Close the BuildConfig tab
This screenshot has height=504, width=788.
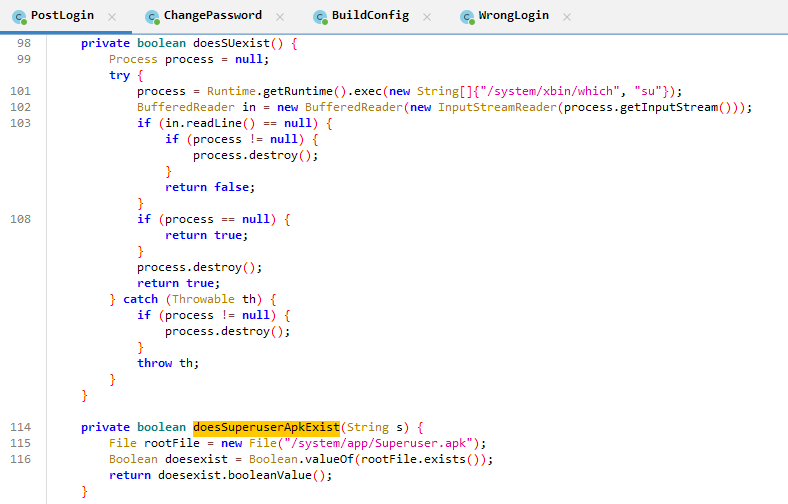[x=427, y=17]
